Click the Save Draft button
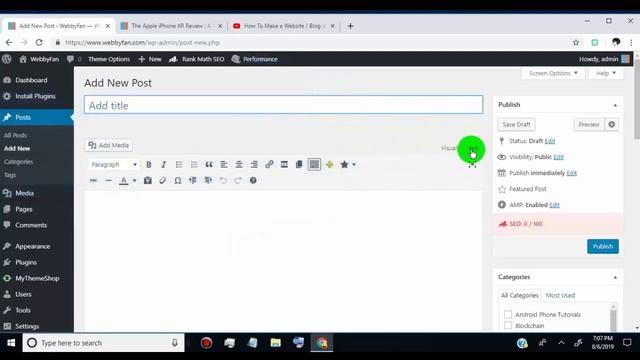This screenshot has height=360, width=640. [516, 124]
